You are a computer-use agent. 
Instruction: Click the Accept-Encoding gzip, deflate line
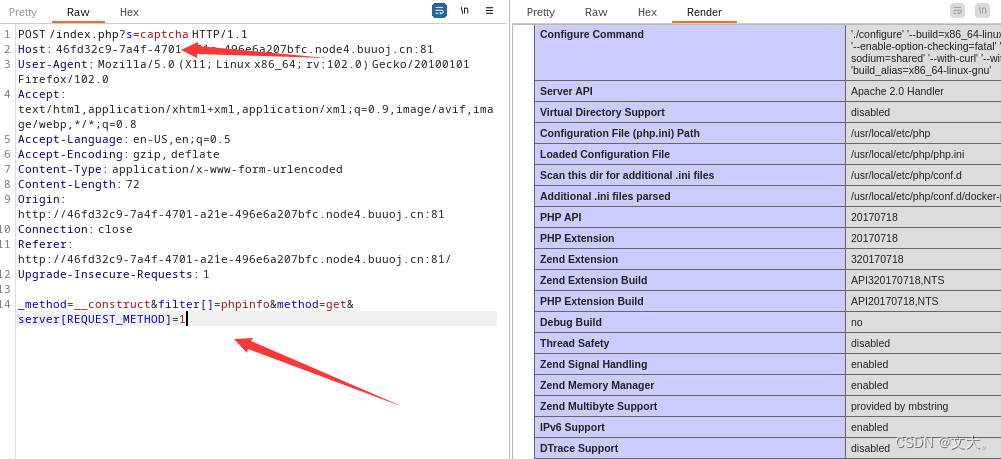[x=119, y=154]
